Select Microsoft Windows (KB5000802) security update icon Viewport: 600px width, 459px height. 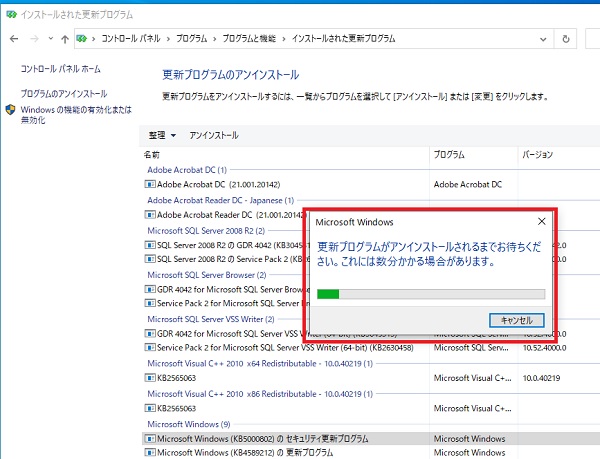click(x=150, y=438)
